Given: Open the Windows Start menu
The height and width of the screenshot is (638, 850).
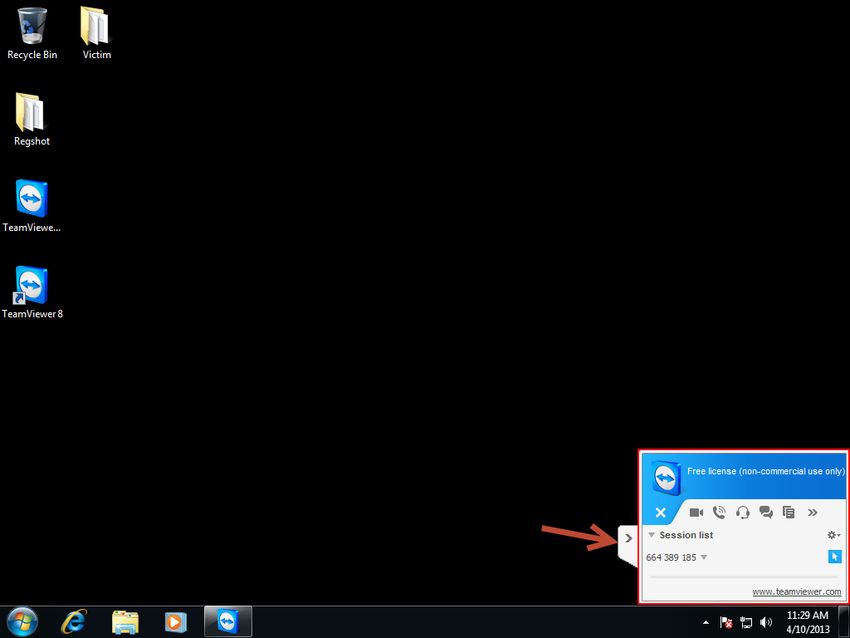Looking at the screenshot, I should 22,622.
